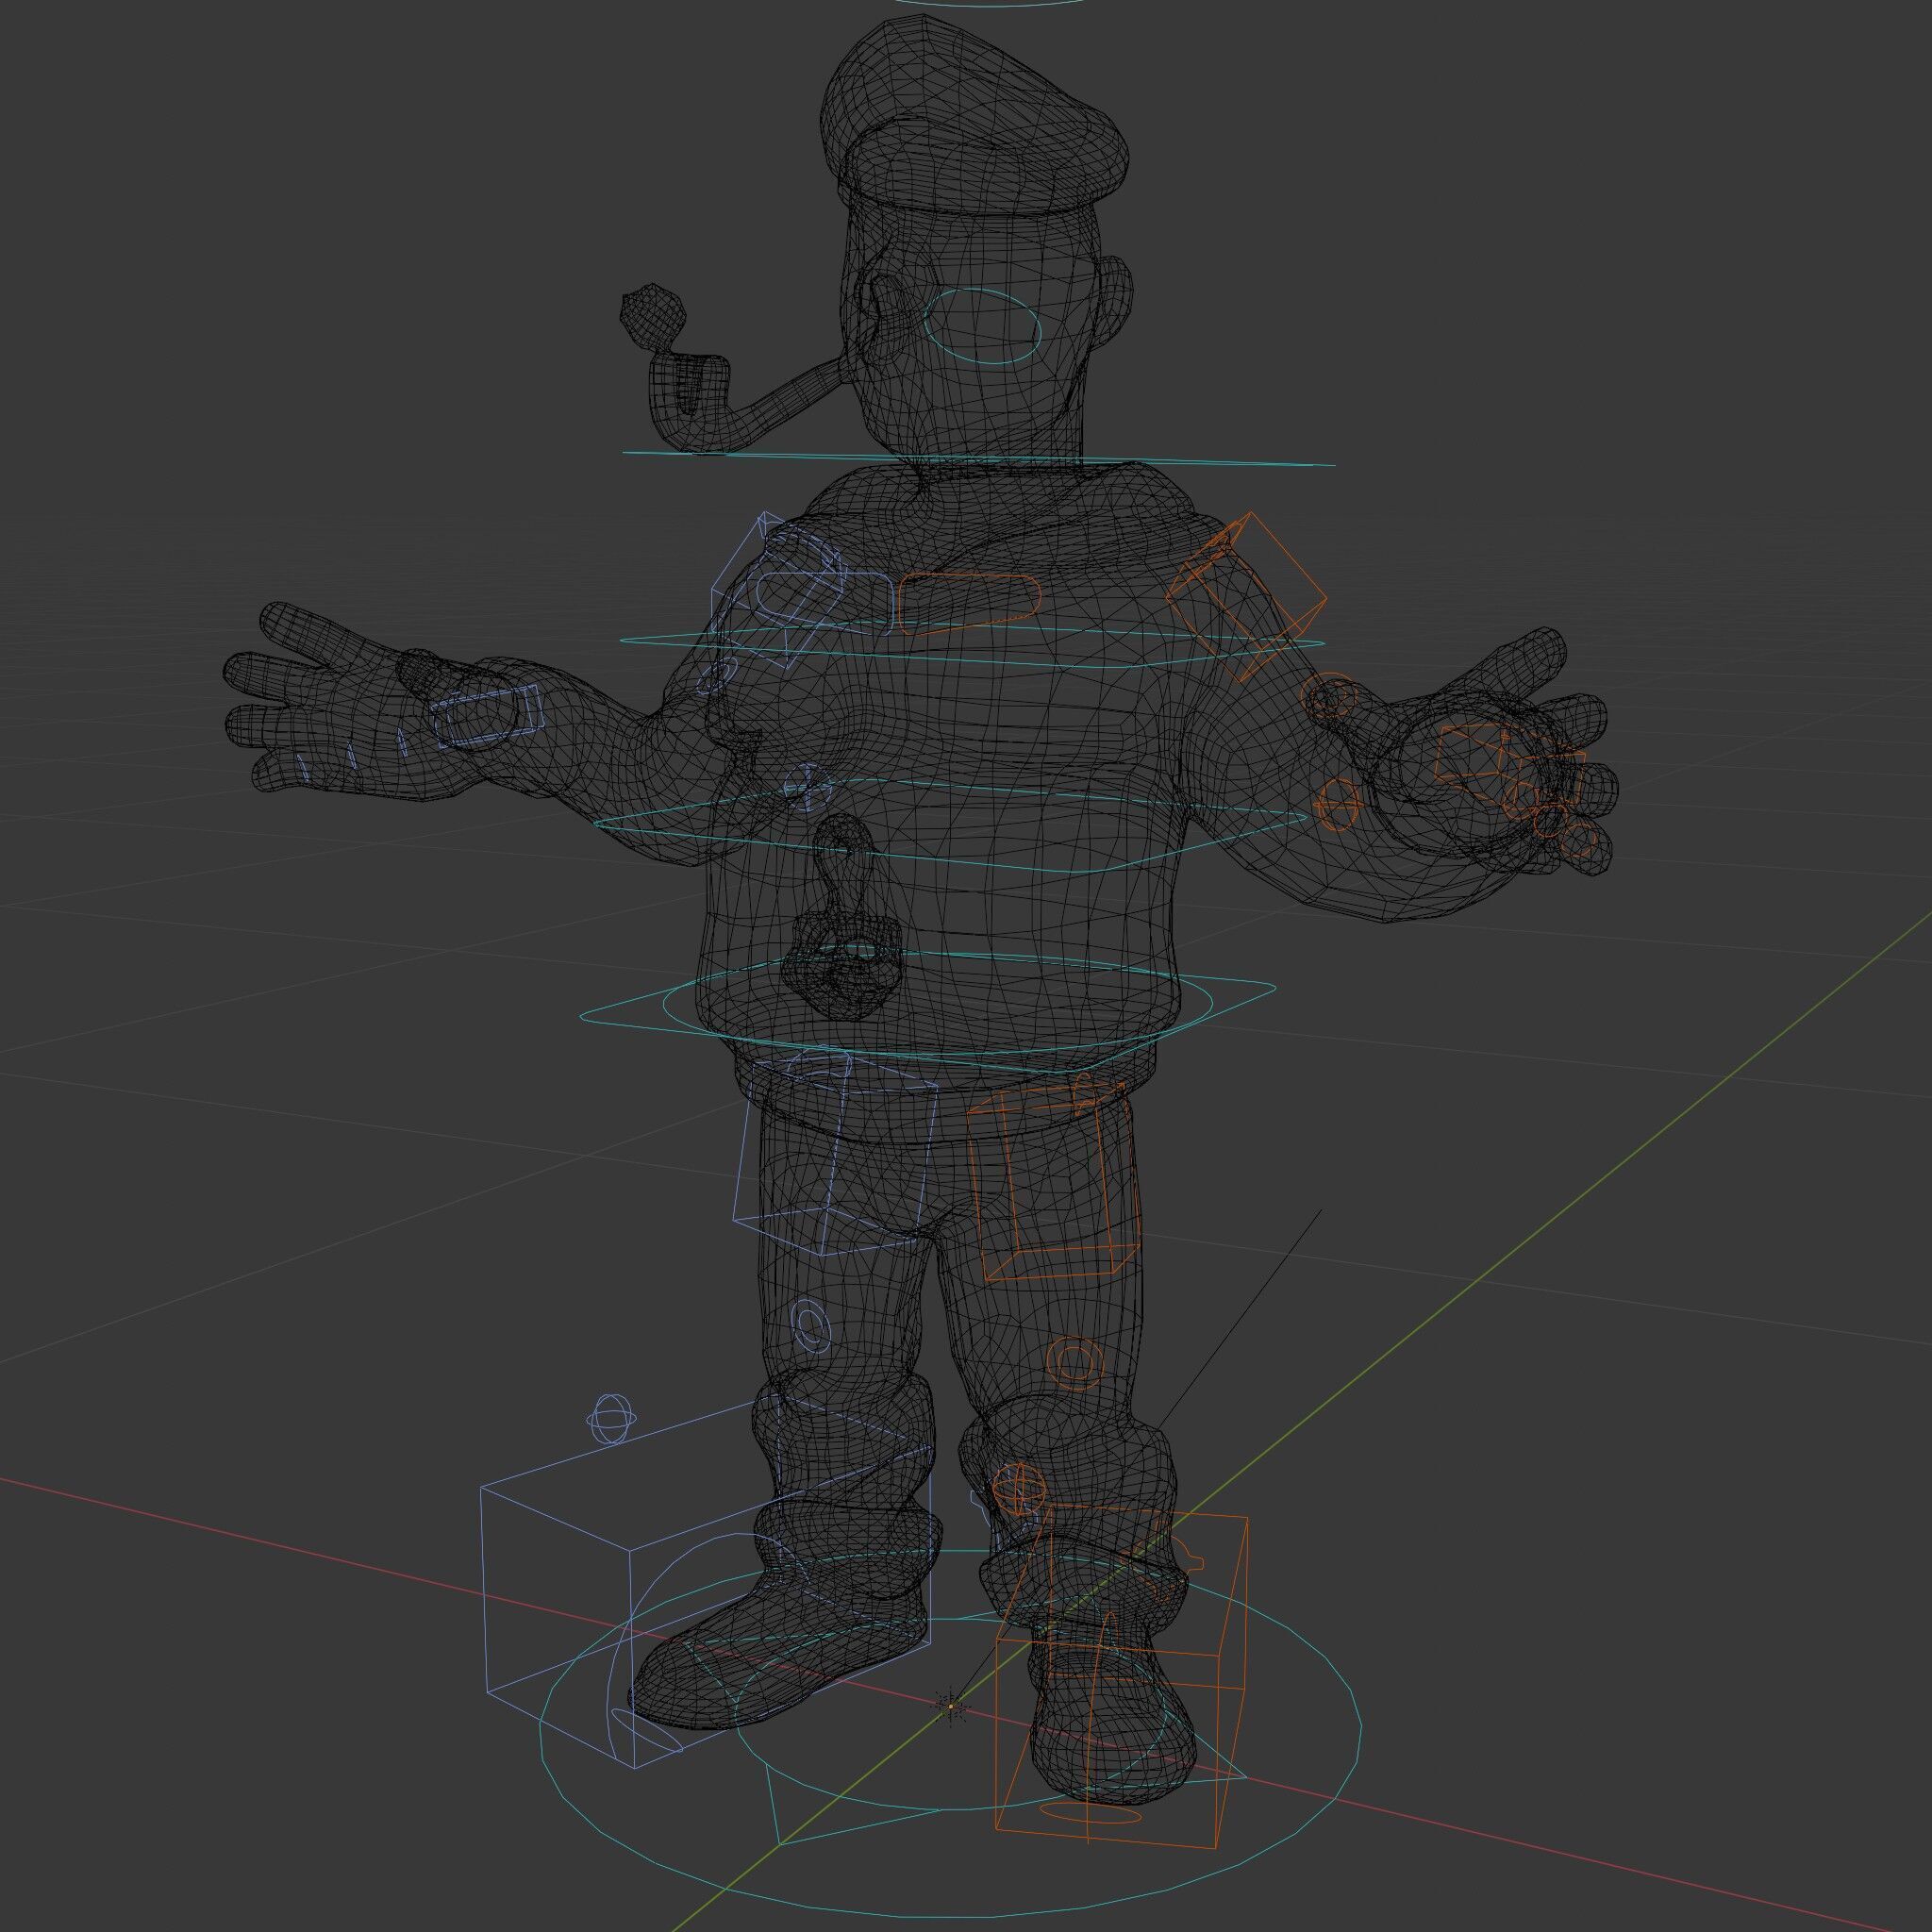
Task: Select the blue rounded rectangle control on the hand
Action: [x=485, y=716]
